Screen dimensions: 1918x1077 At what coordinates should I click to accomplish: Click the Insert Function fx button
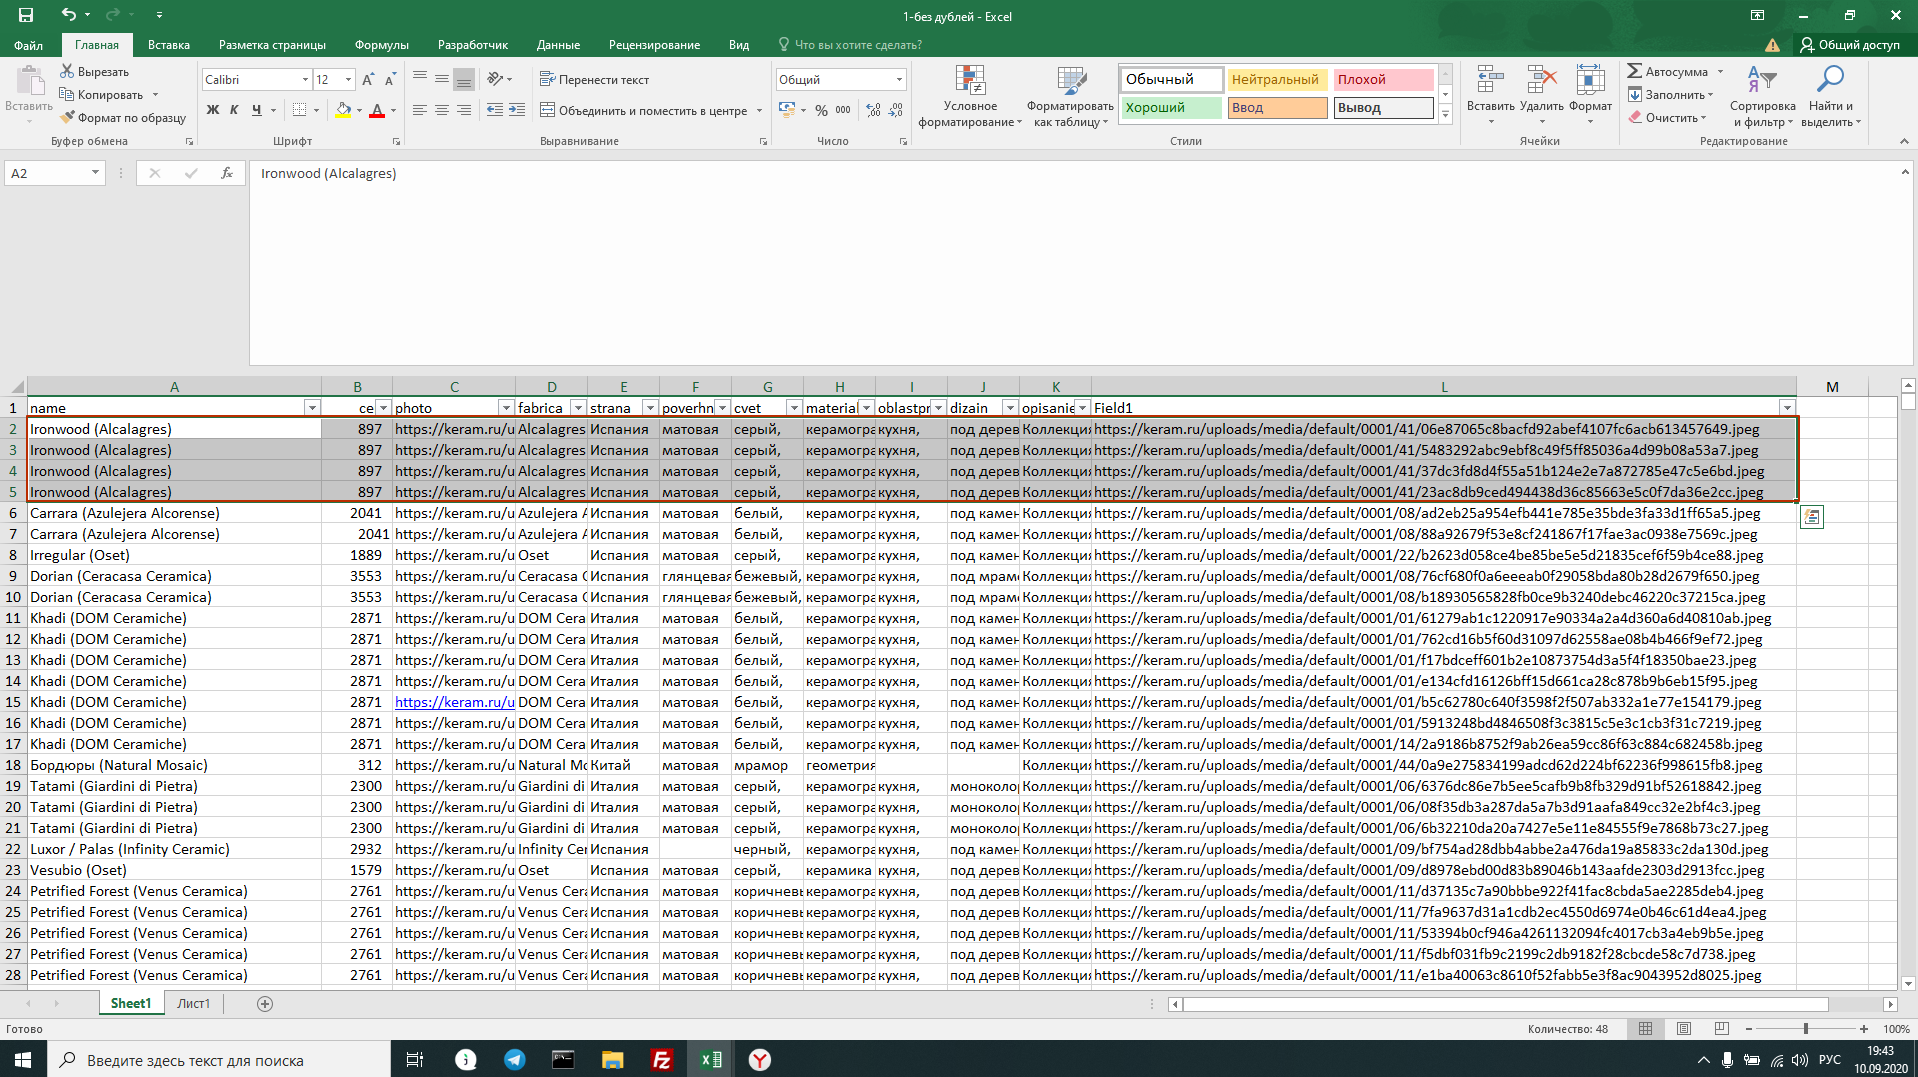(x=227, y=173)
